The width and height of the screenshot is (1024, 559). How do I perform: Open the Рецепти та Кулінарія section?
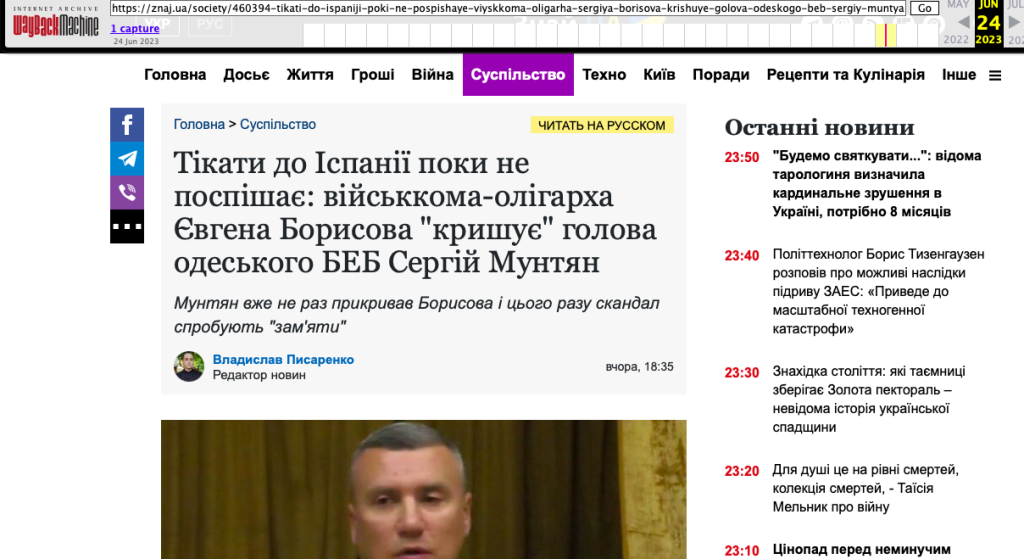(846, 74)
